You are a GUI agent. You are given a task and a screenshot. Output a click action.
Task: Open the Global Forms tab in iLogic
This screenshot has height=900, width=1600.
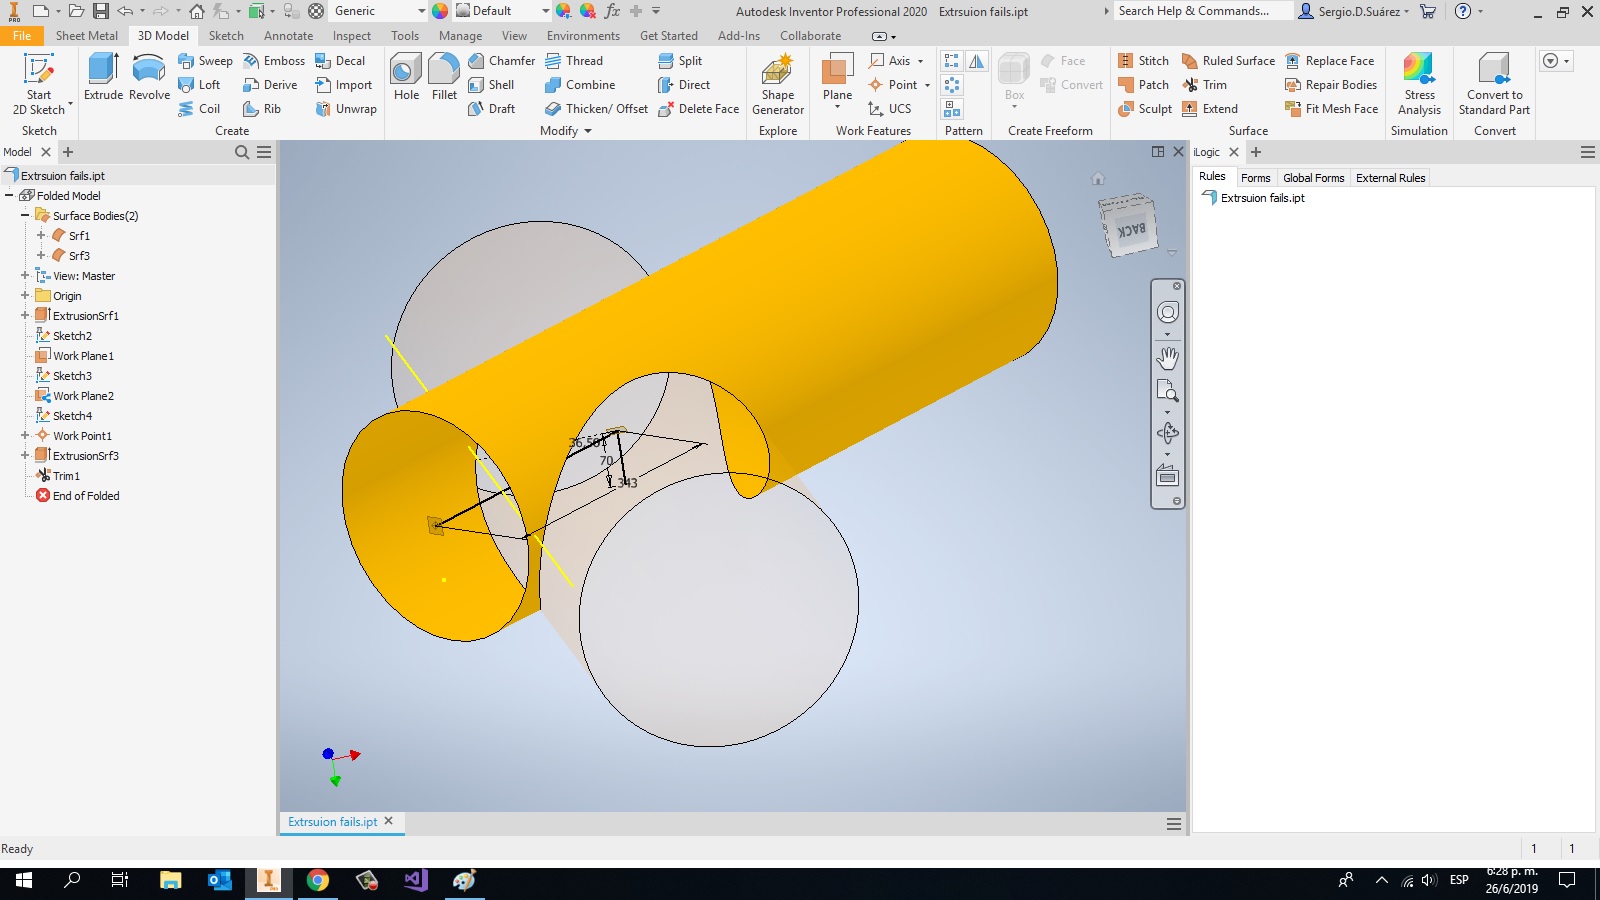1313,178
